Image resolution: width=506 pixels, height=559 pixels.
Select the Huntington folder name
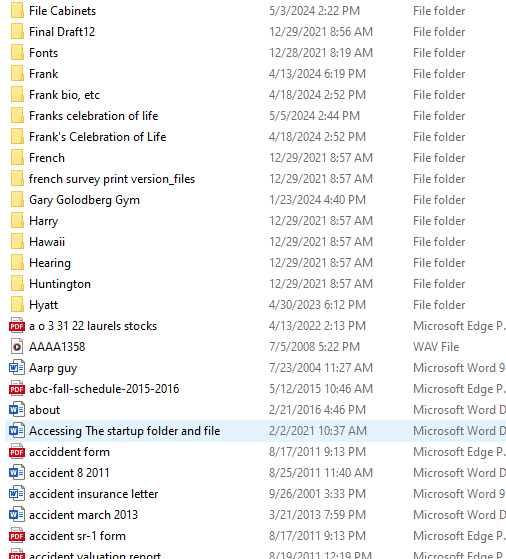60,284
